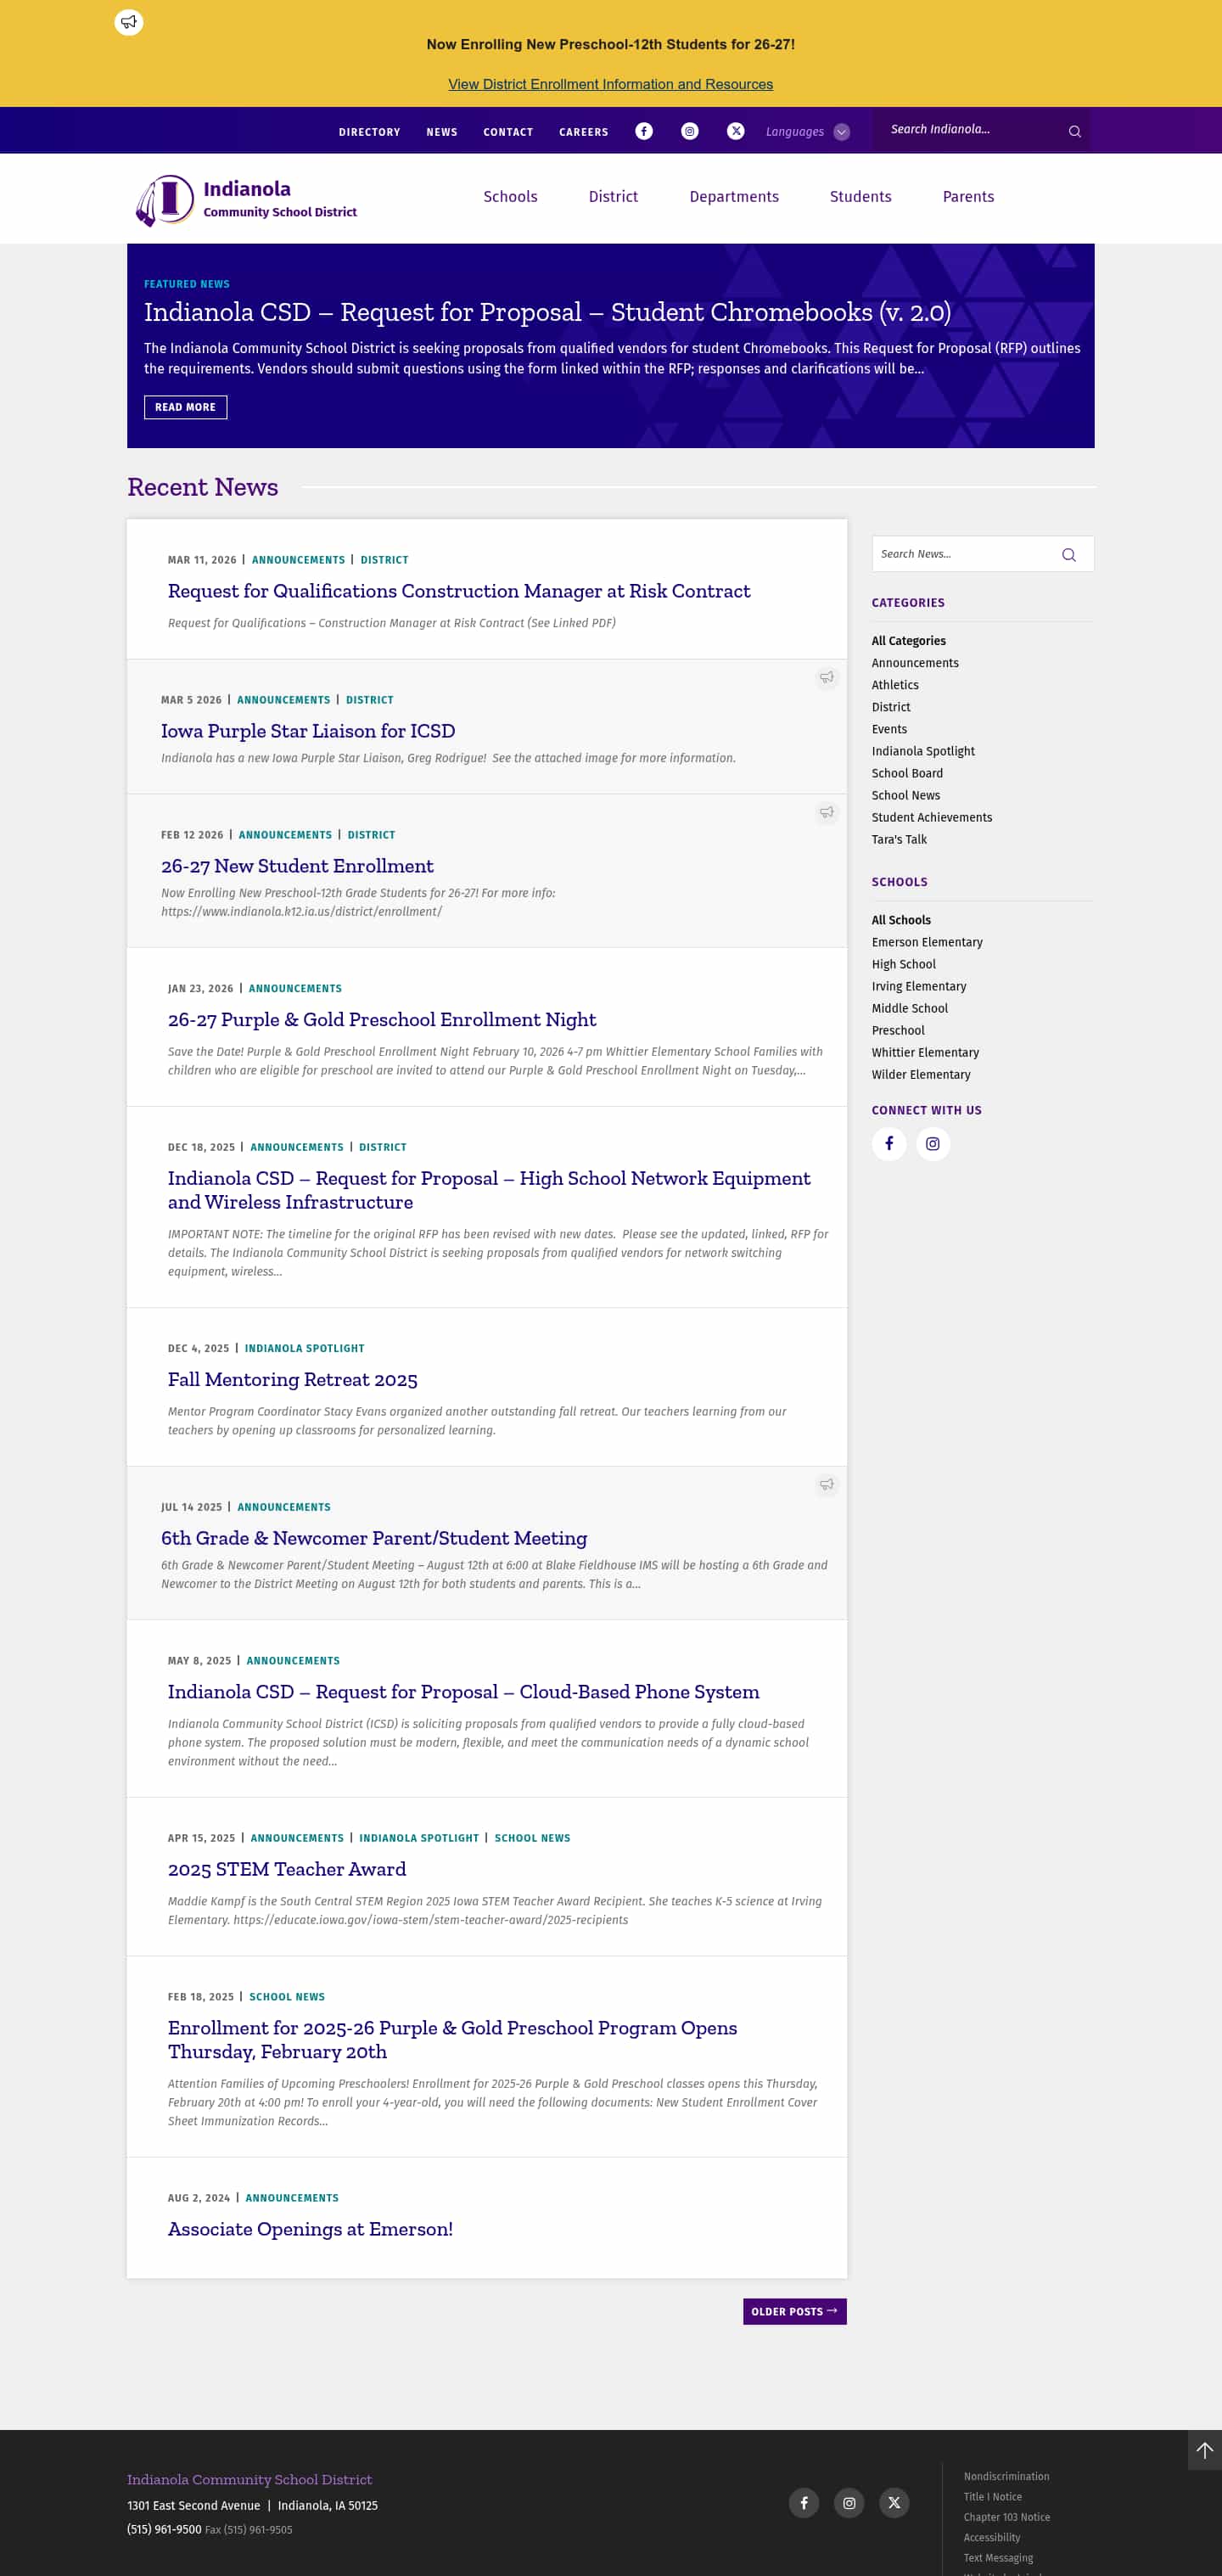Filter news by School Board category
The height and width of the screenshot is (2576, 1222).
coord(907,773)
